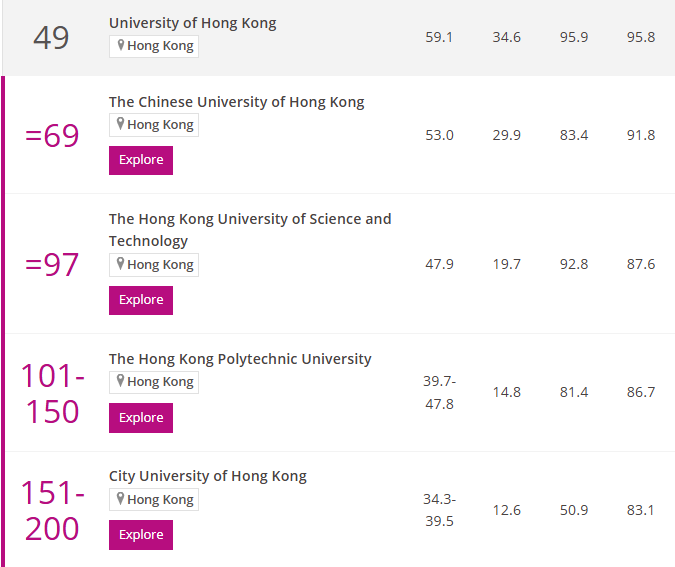
Task: Click location pin icon under University of Hong Kong
Action: 121,45
